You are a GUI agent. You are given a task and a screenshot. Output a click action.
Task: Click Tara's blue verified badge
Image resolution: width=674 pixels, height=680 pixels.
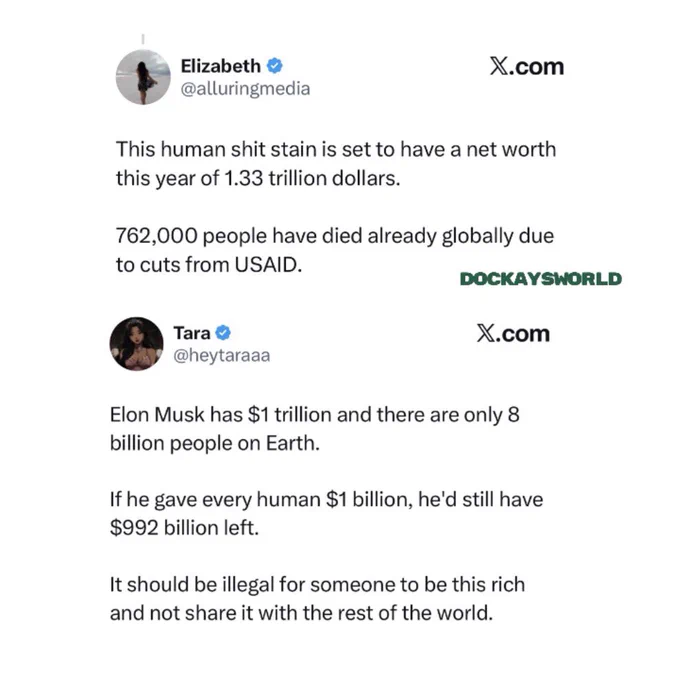coord(223,333)
